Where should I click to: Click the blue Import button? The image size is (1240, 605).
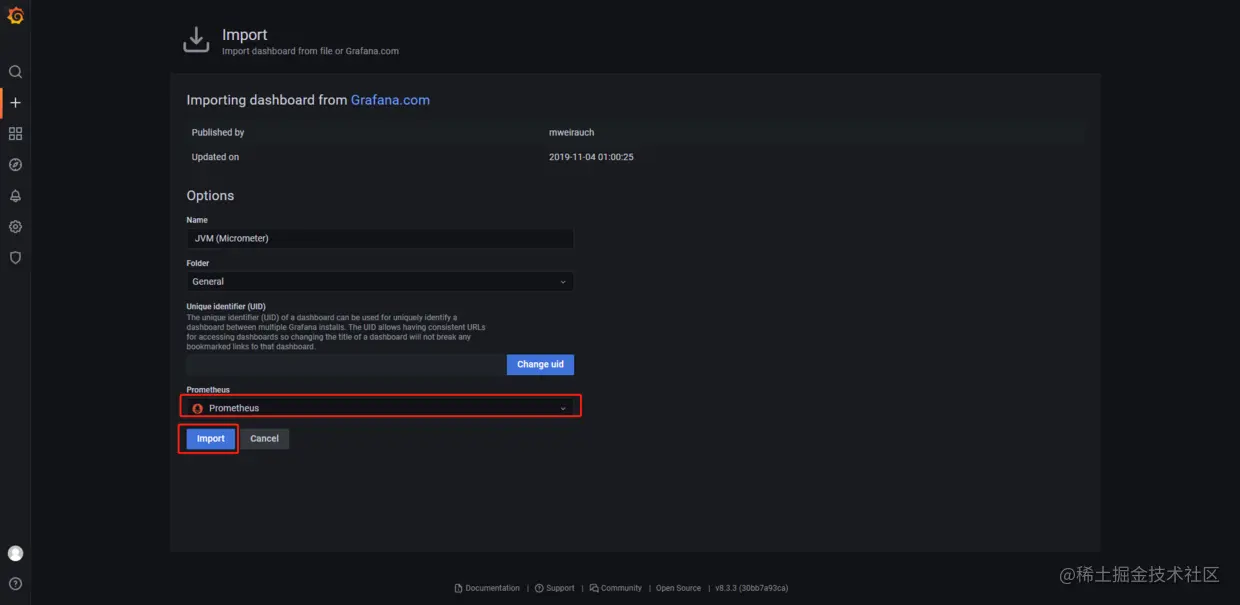coord(211,439)
